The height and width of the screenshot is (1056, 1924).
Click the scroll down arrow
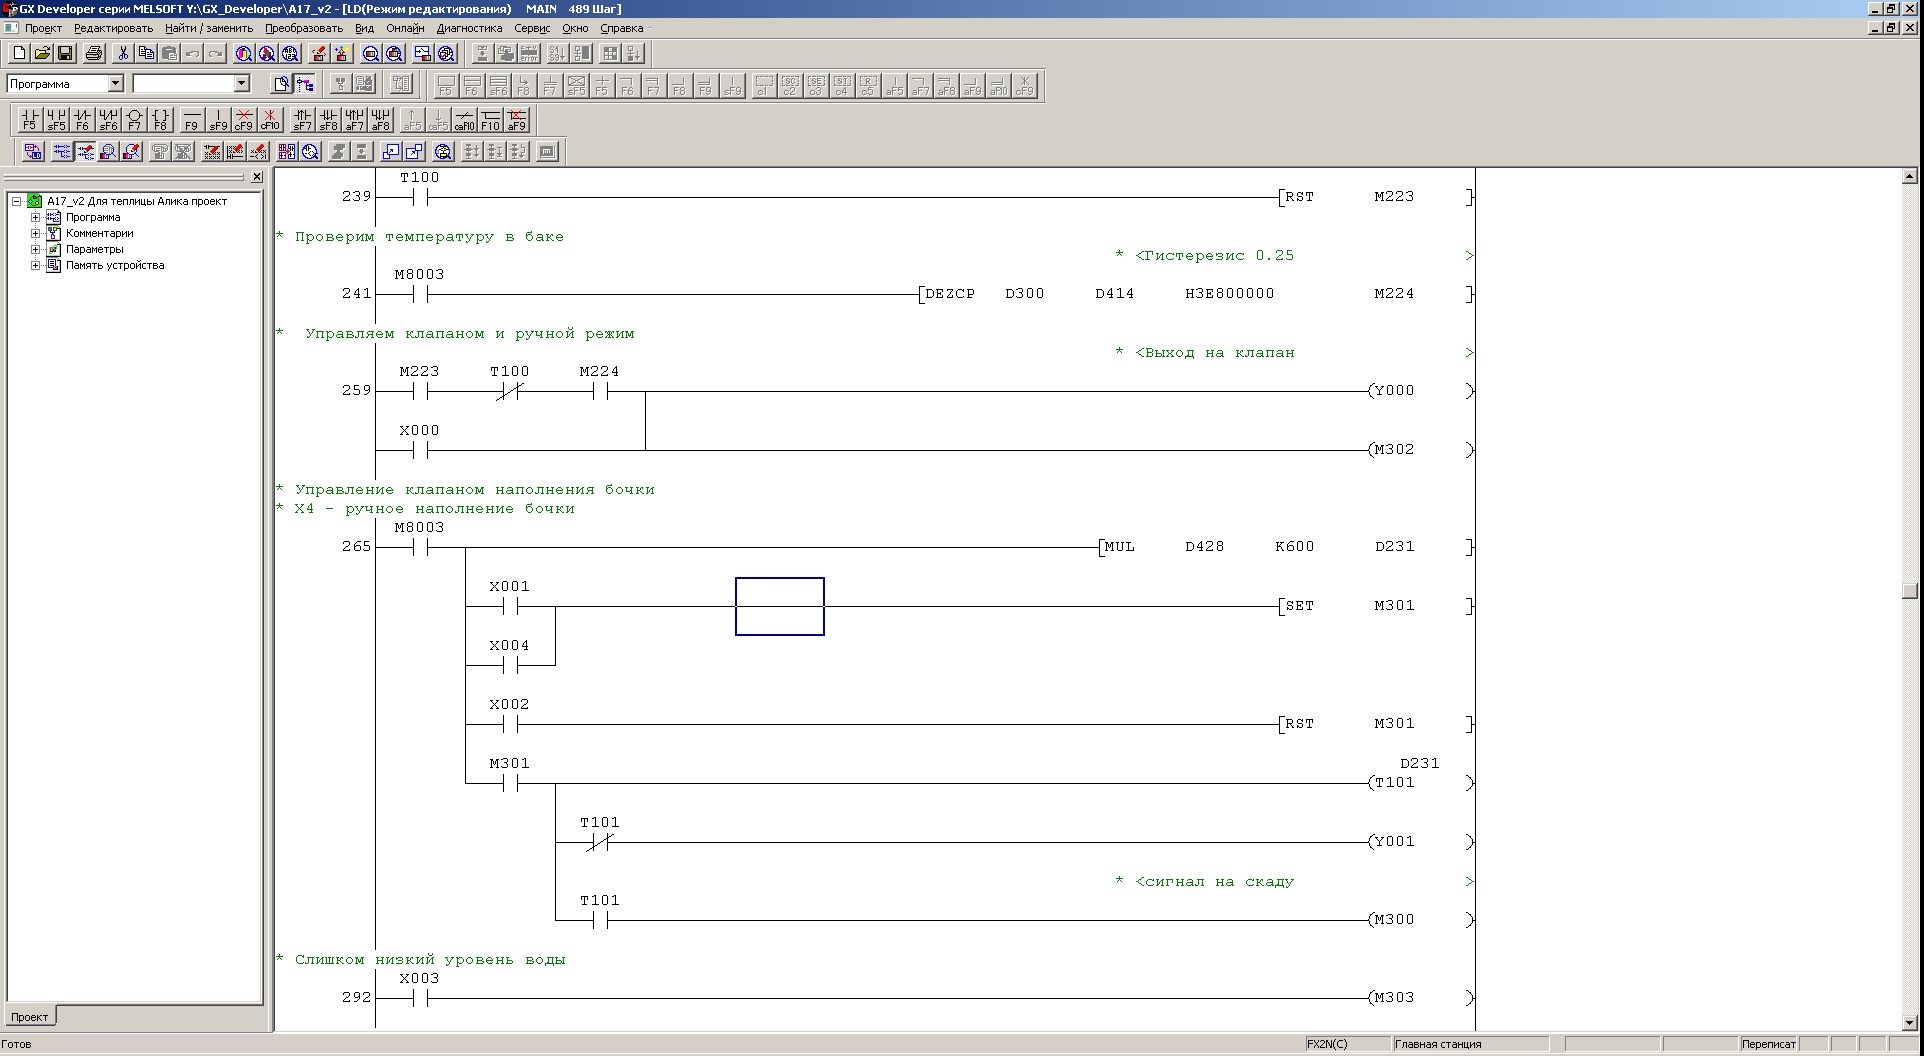pos(1910,1023)
